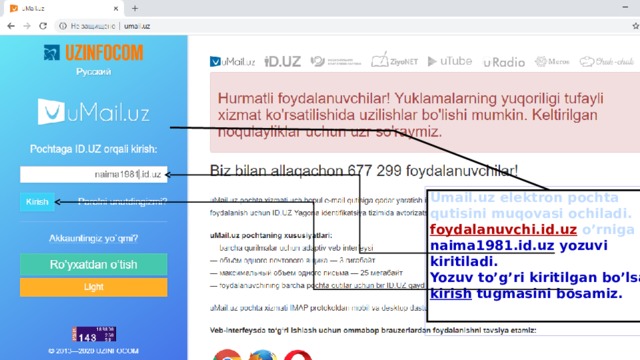Viewport: 640px width, 360px height.
Task: Click the Opera browser icon at bottom
Action: click(x=298, y=355)
